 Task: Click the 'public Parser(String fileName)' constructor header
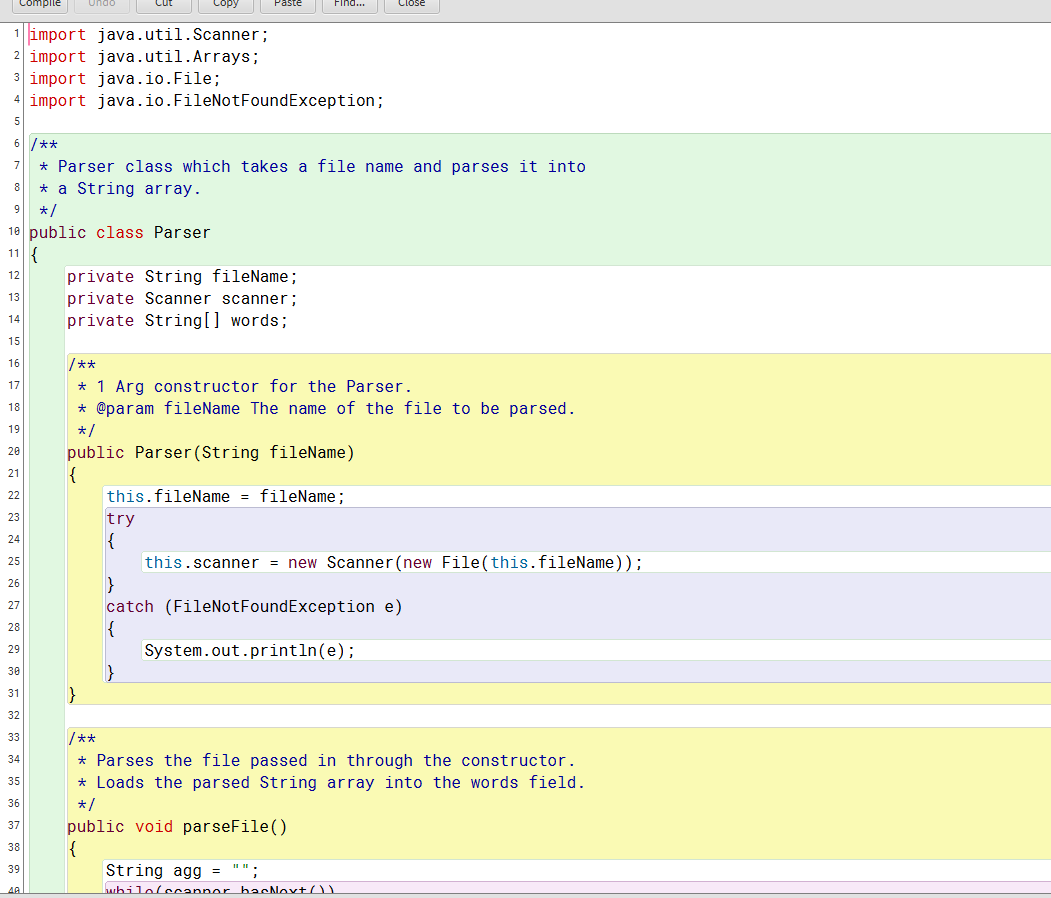210,453
